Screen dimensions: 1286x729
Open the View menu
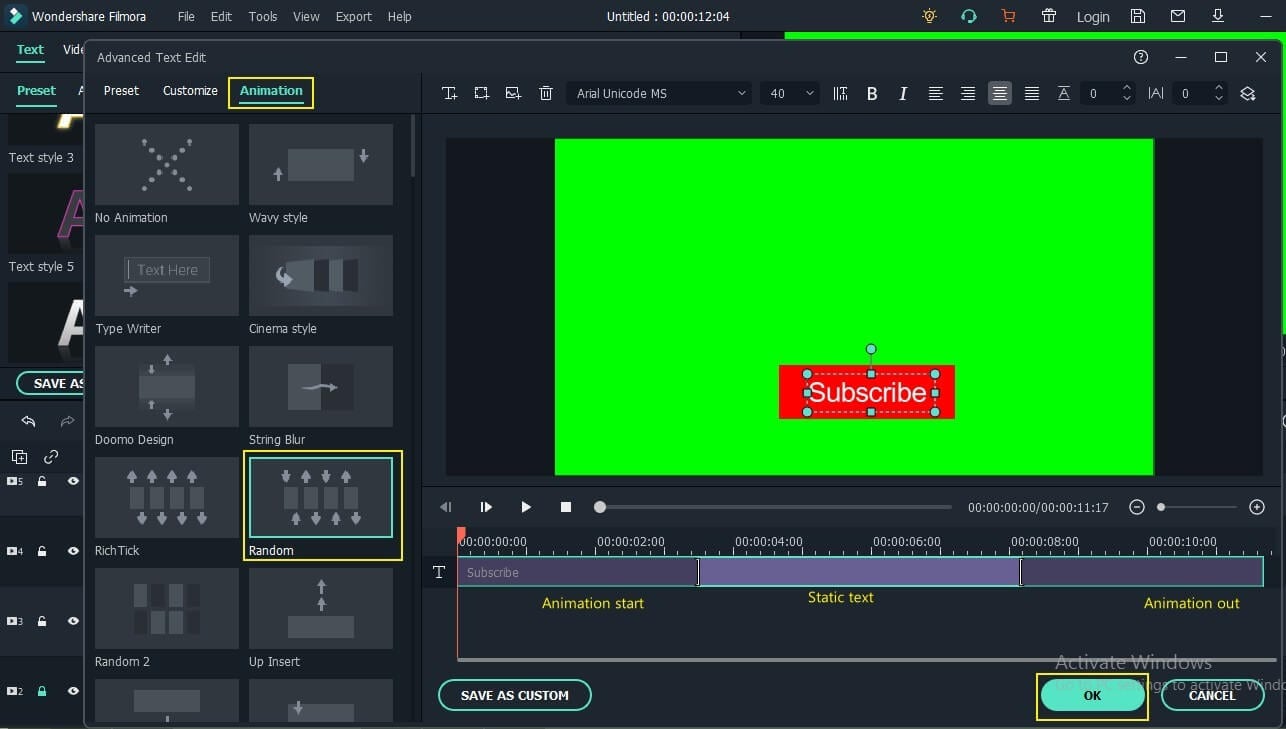coord(306,16)
